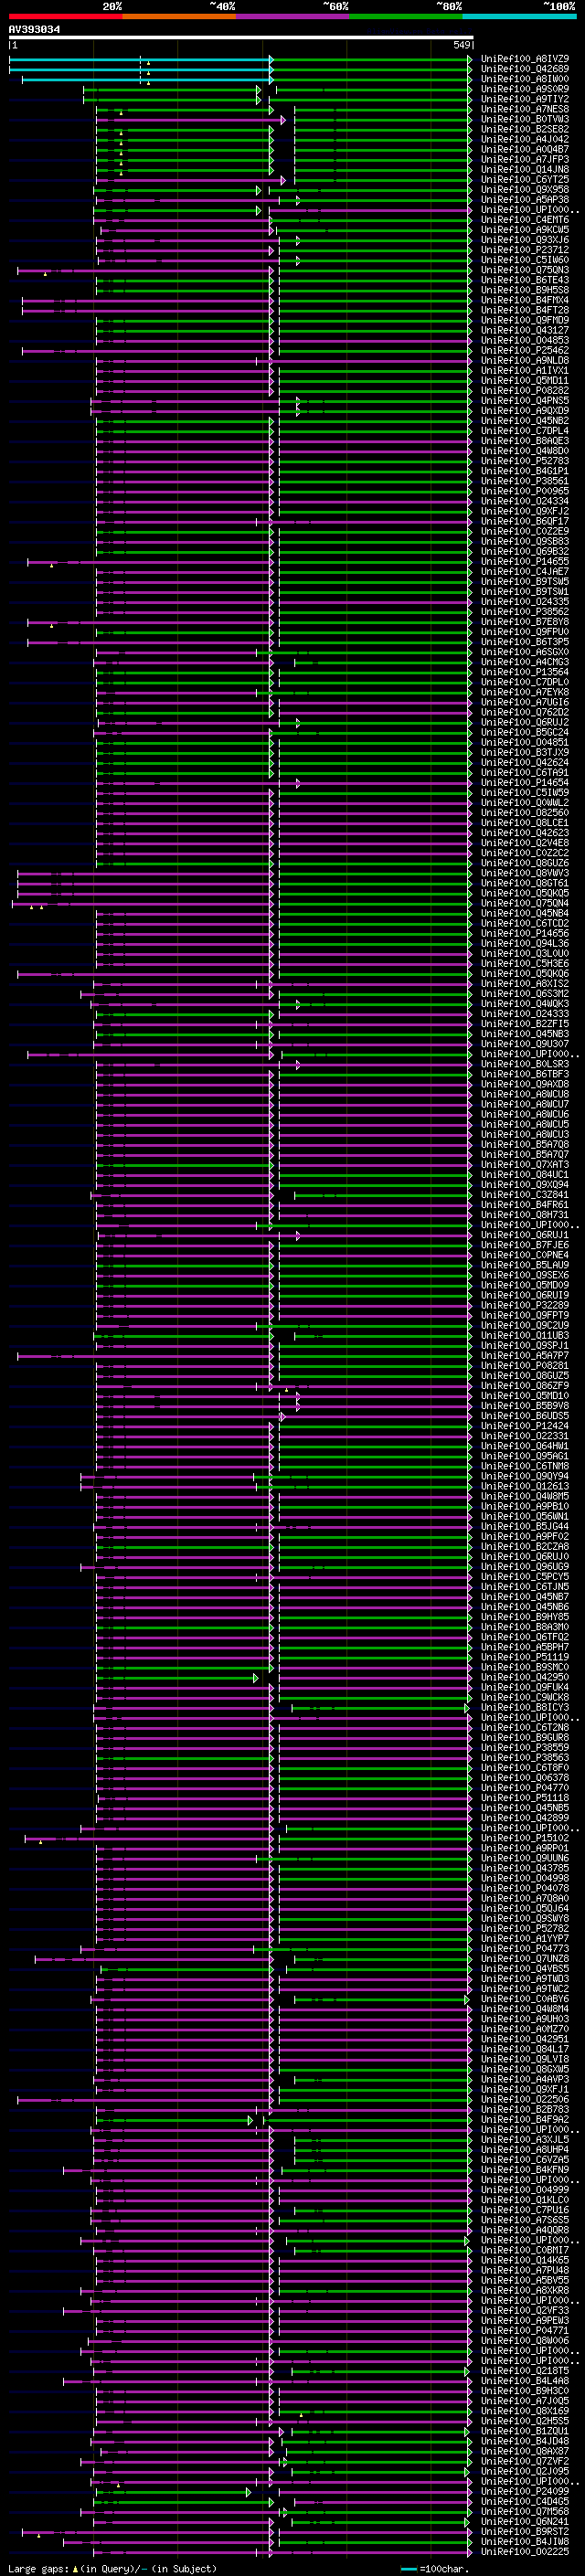Open hit UniRef100_B2SE82
Image resolution: width=585 pixels, height=2576 pixels.
(x=525, y=129)
